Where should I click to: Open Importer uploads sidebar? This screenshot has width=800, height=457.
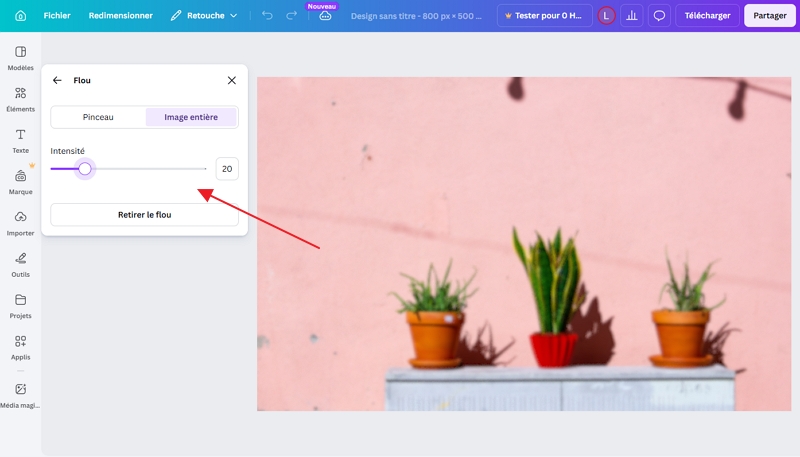coord(20,223)
